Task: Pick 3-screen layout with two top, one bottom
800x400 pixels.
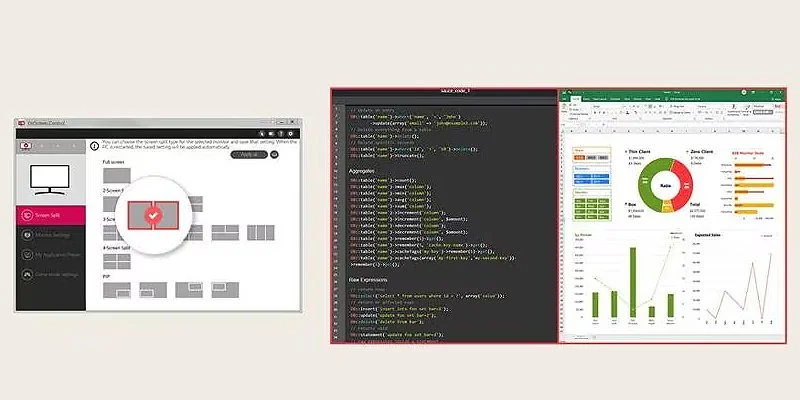Action: pos(226,233)
